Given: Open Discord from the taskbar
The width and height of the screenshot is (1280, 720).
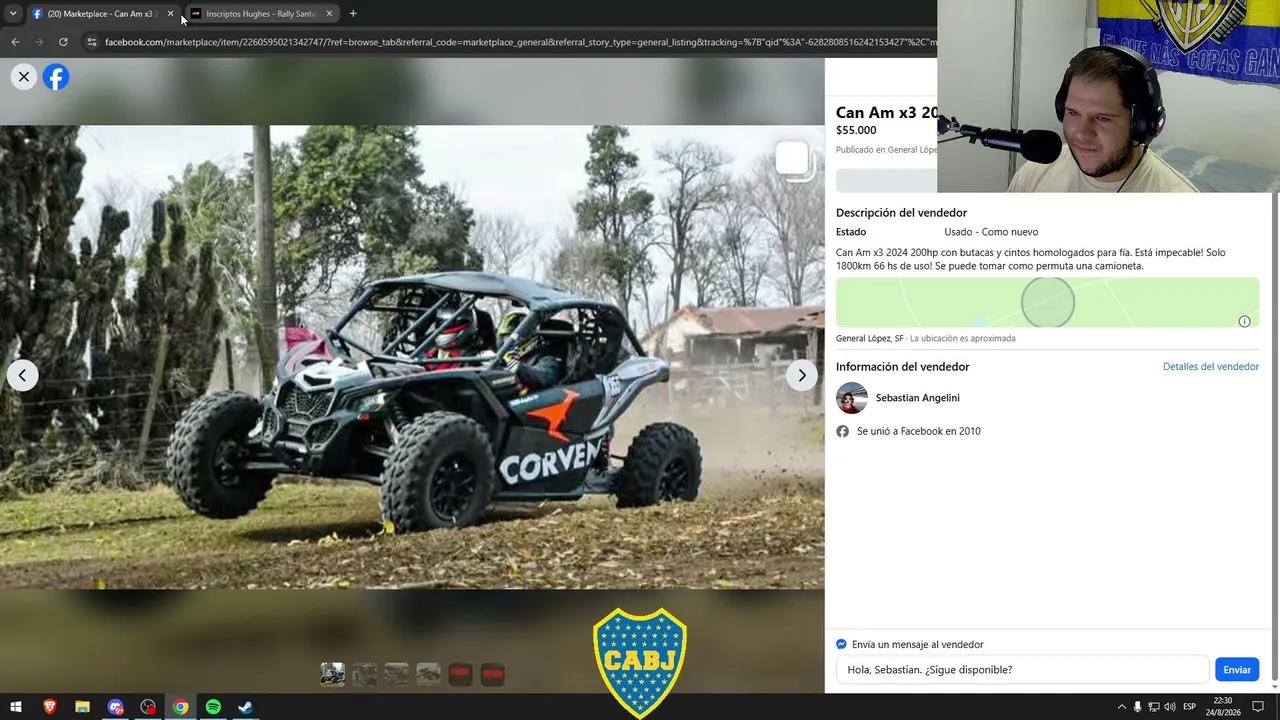Looking at the screenshot, I should pos(115,707).
